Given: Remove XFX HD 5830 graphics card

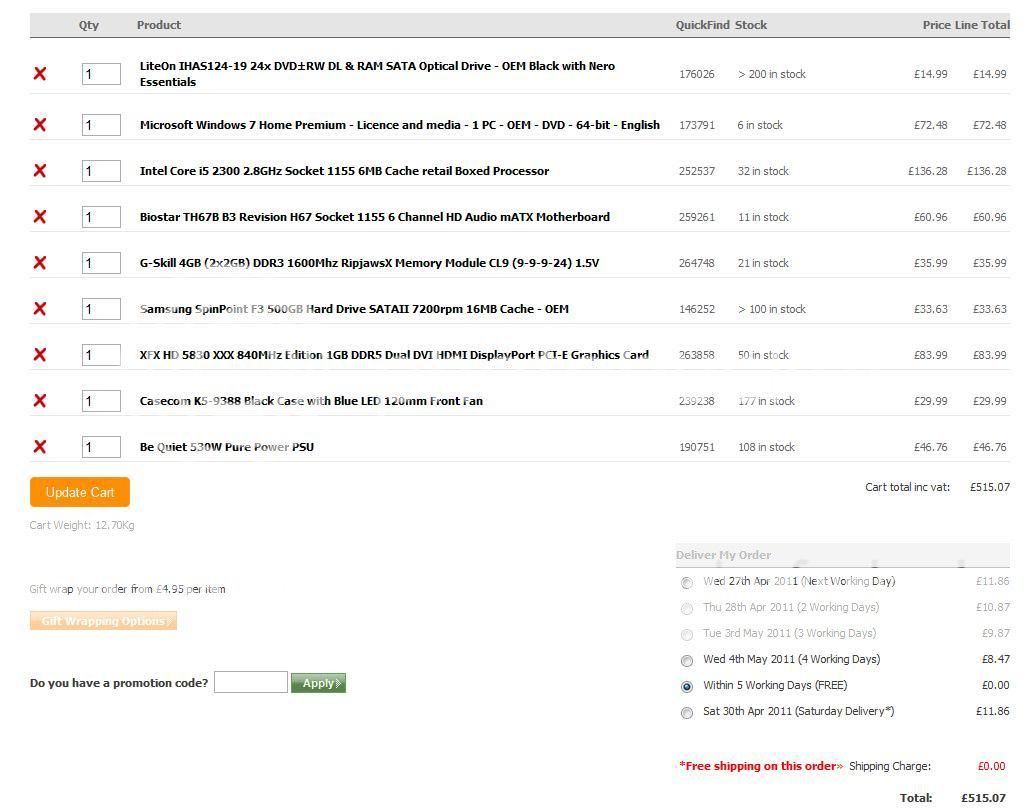Looking at the screenshot, I should [40, 355].
